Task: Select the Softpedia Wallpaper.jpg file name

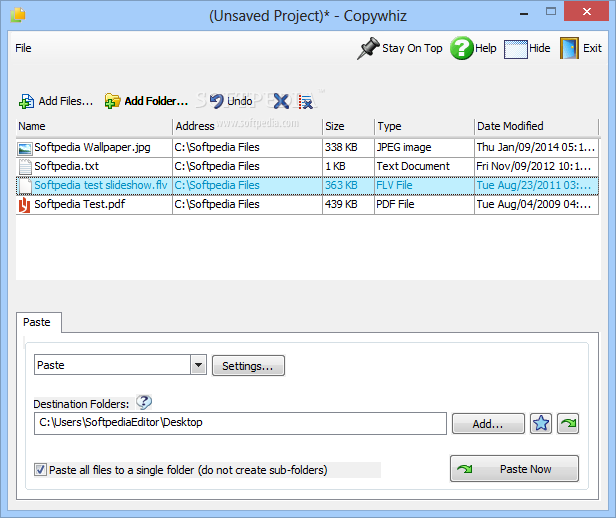Action: point(92,148)
